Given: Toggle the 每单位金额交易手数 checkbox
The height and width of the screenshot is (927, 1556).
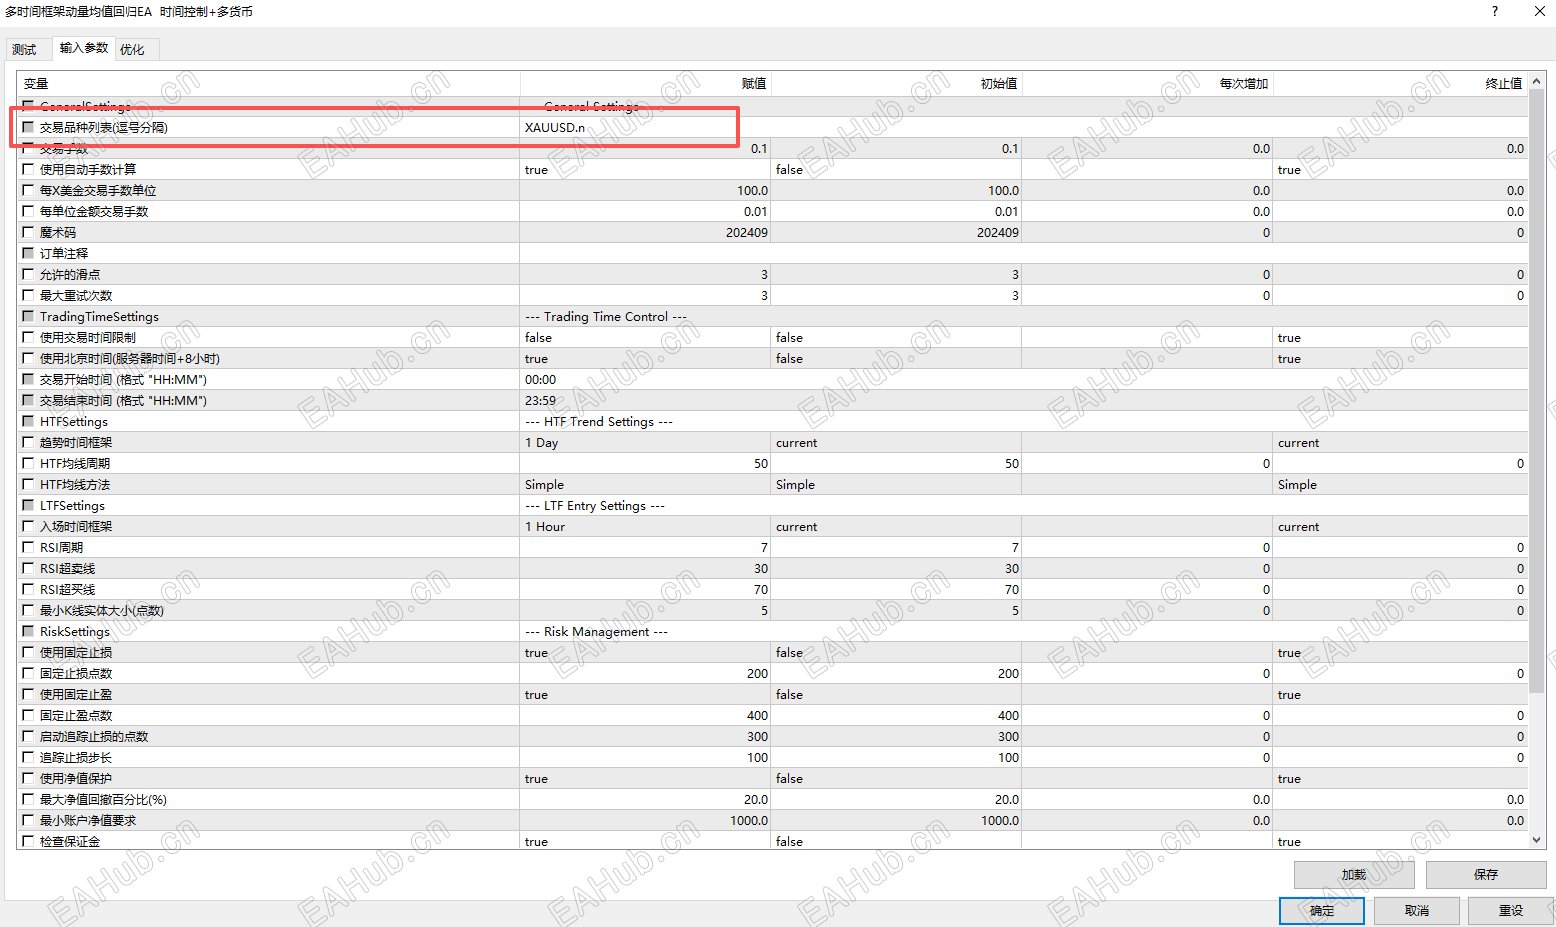Looking at the screenshot, I should [28, 211].
